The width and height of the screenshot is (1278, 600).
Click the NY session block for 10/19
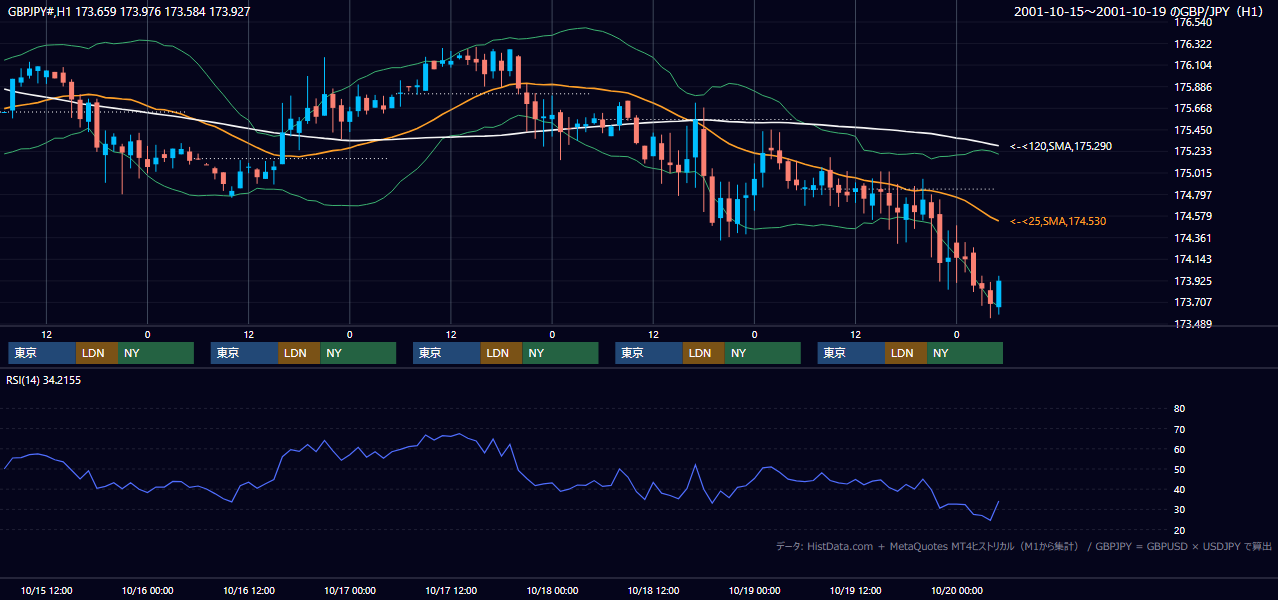(965, 353)
